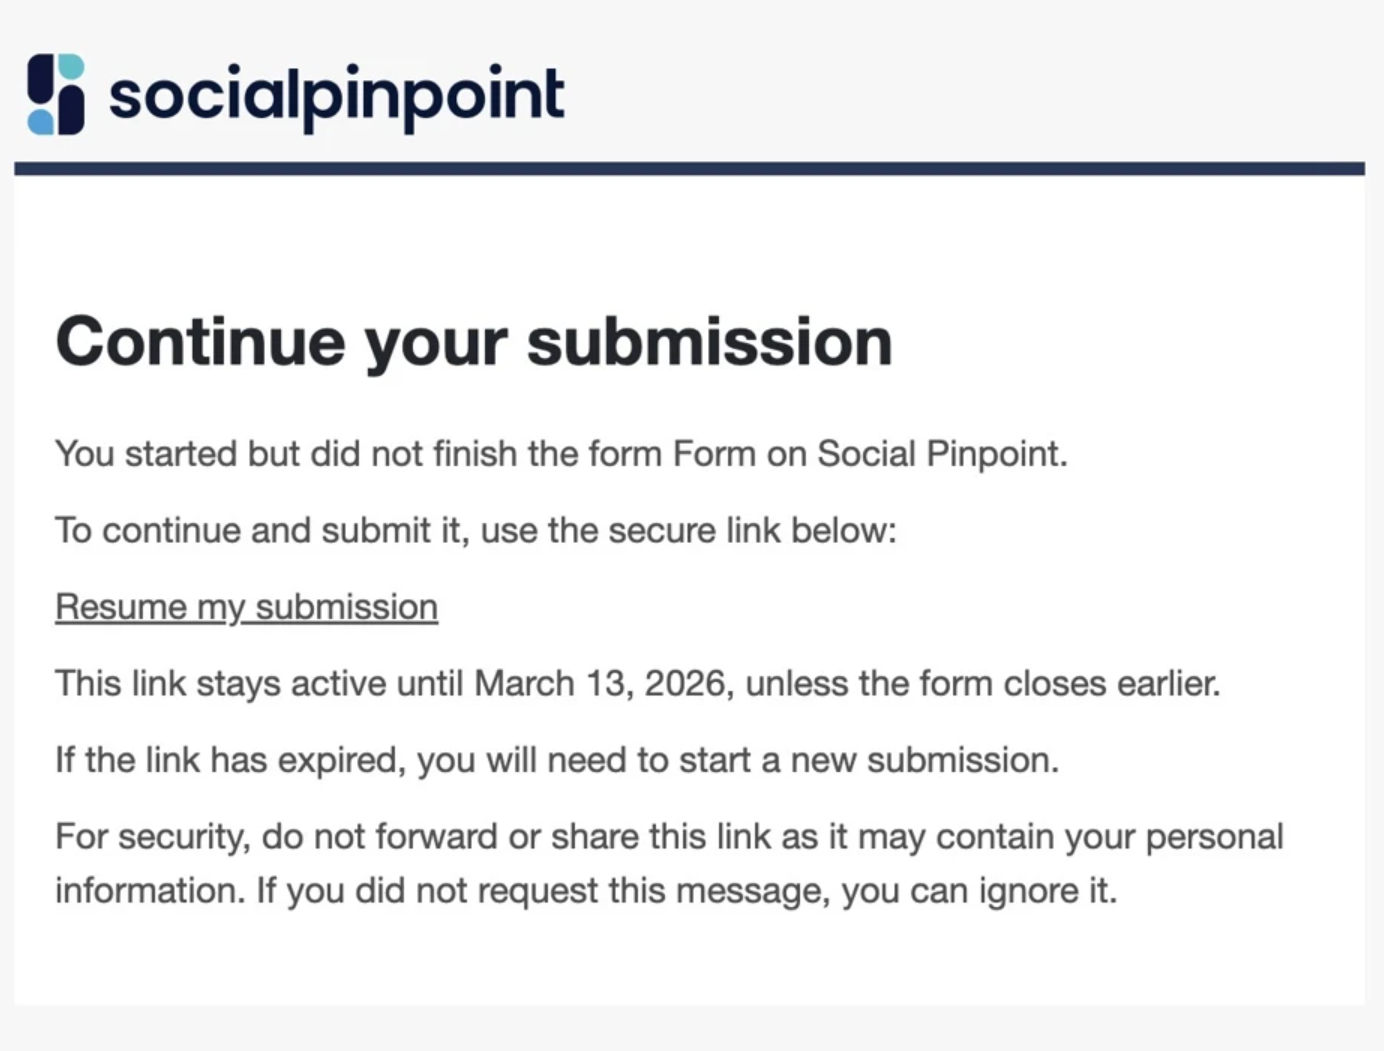Click the 'If the link has expired' sentence
This screenshot has width=1384, height=1051.
tap(556, 760)
